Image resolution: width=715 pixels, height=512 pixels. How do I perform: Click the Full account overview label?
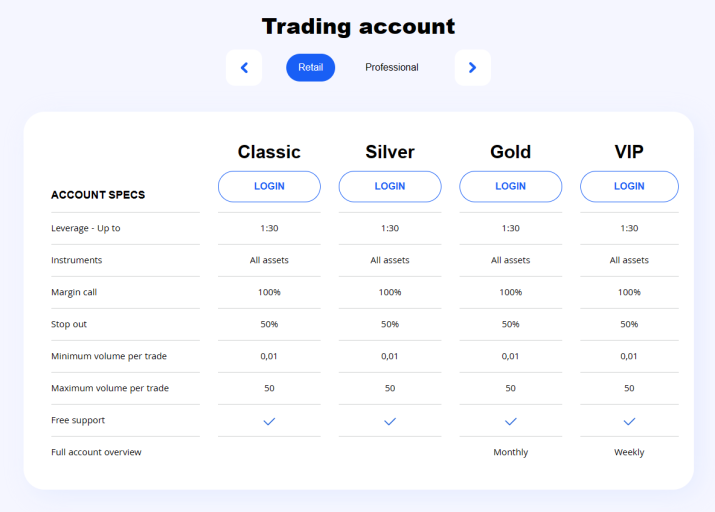(96, 452)
